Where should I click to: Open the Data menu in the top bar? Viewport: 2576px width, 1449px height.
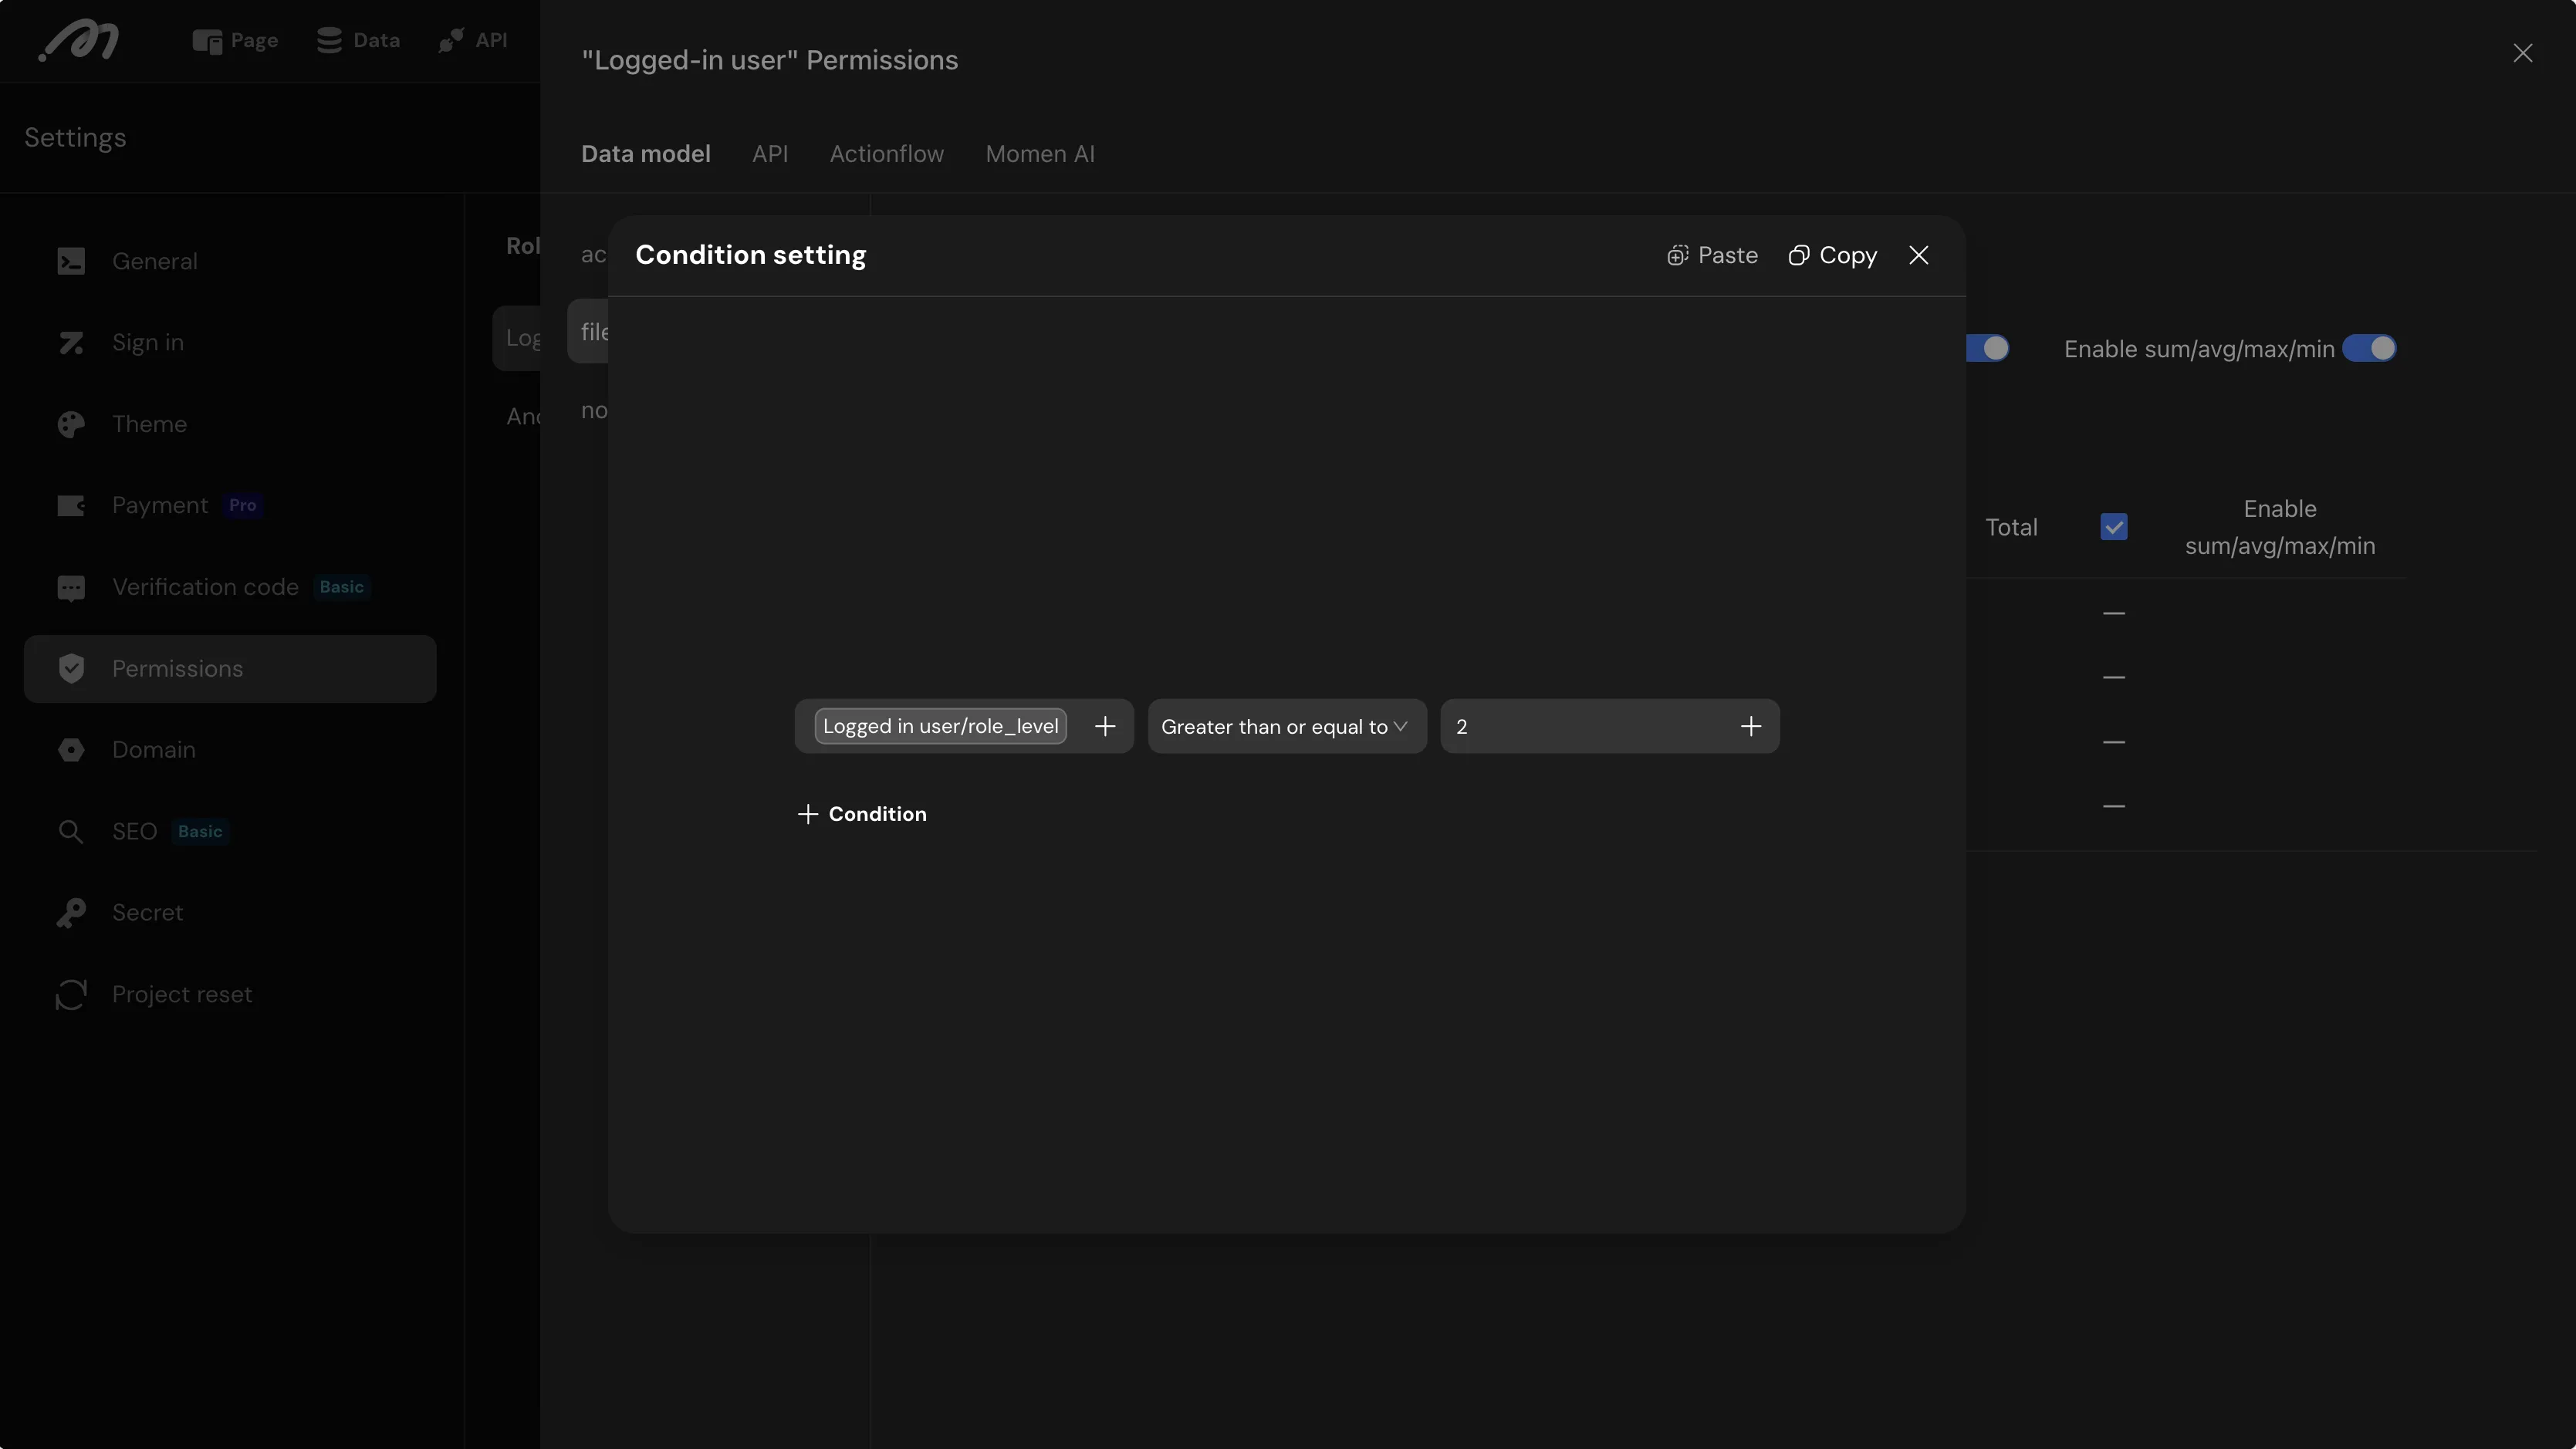pyautogui.click(x=359, y=41)
